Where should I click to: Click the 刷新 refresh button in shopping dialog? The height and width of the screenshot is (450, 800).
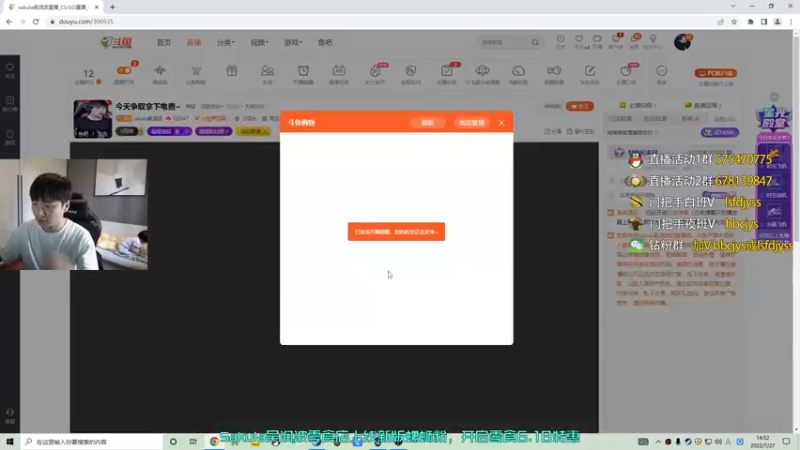pyautogui.click(x=427, y=123)
